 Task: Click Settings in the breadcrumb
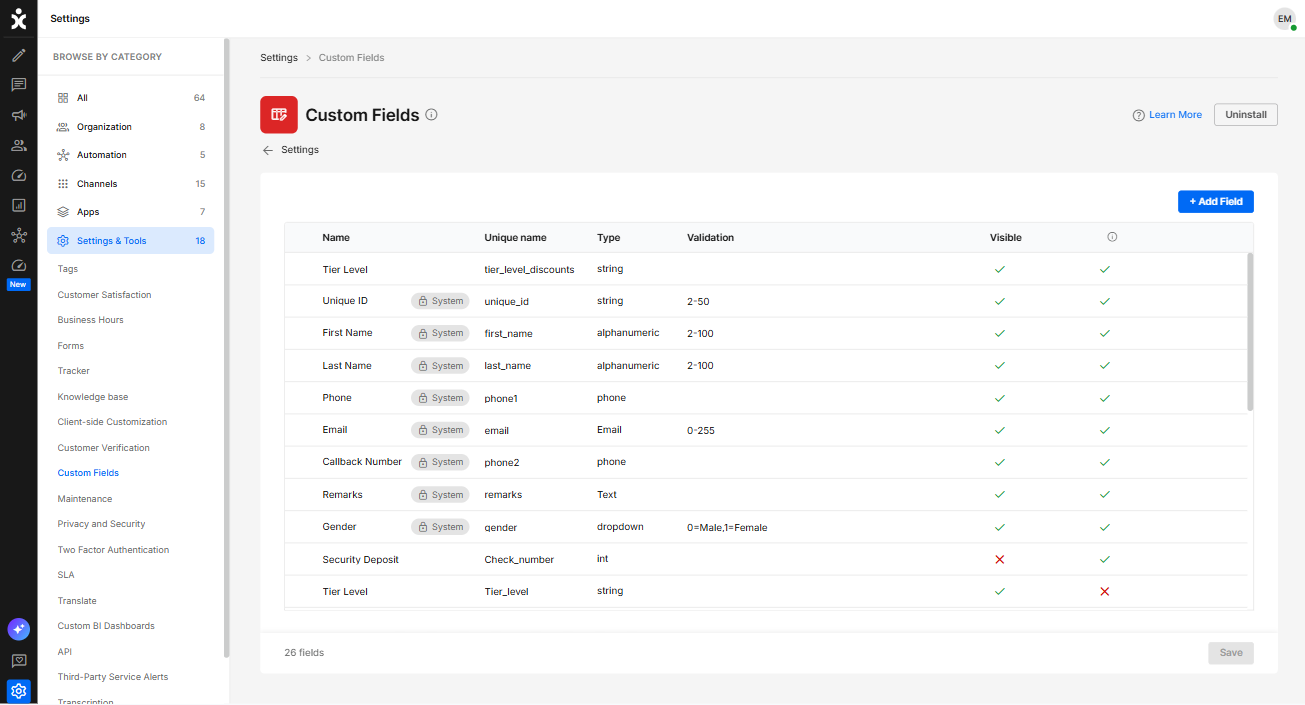(x=279, y=58)
